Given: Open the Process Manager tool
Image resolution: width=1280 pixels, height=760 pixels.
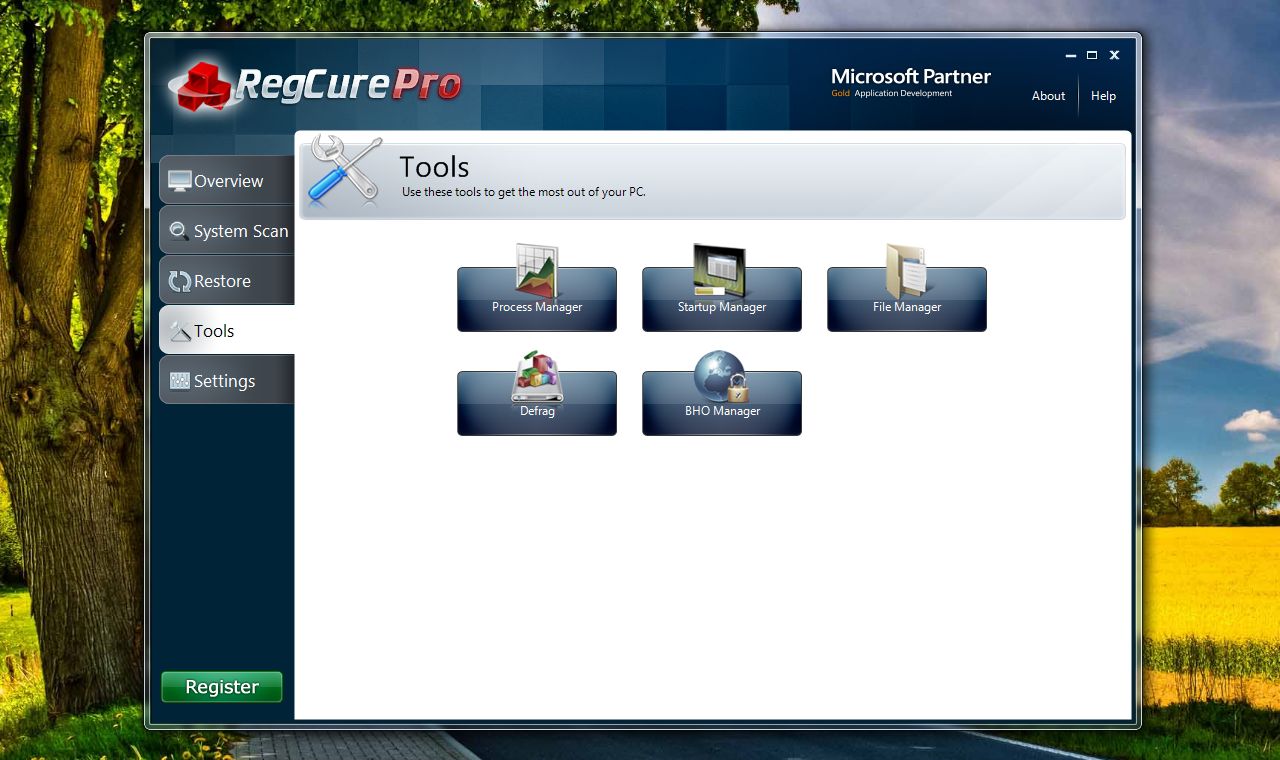Looking at the screenshot, I should (537, 299).
